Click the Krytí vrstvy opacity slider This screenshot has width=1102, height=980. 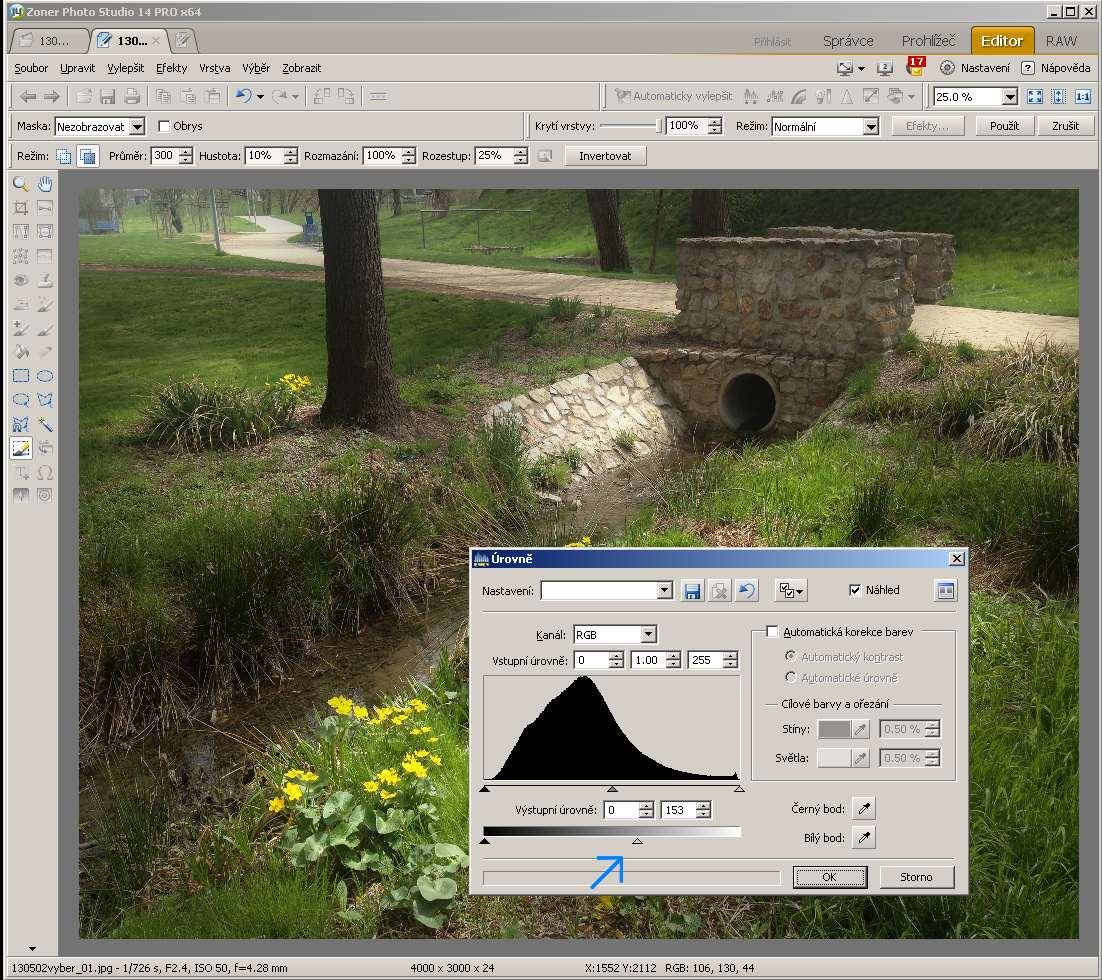(630, 126)
